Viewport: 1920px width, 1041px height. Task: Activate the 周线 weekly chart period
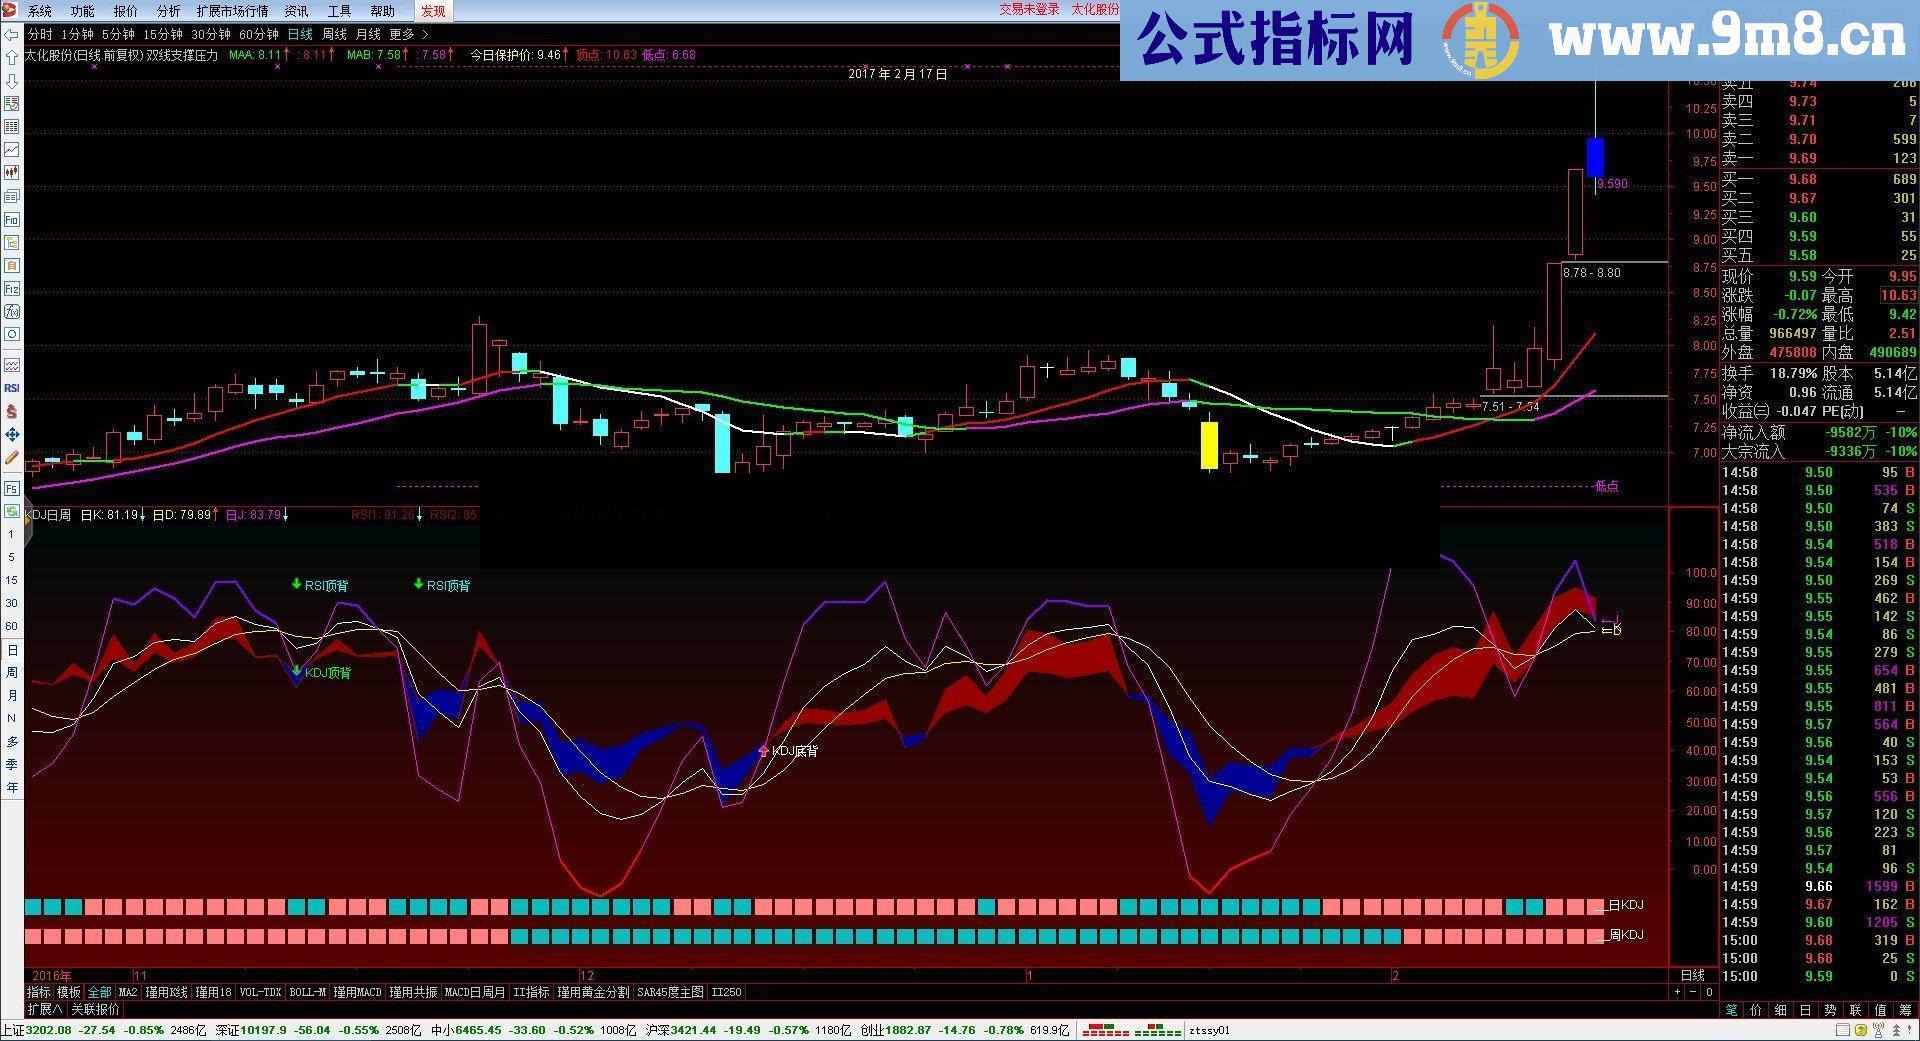click(335, 33)
